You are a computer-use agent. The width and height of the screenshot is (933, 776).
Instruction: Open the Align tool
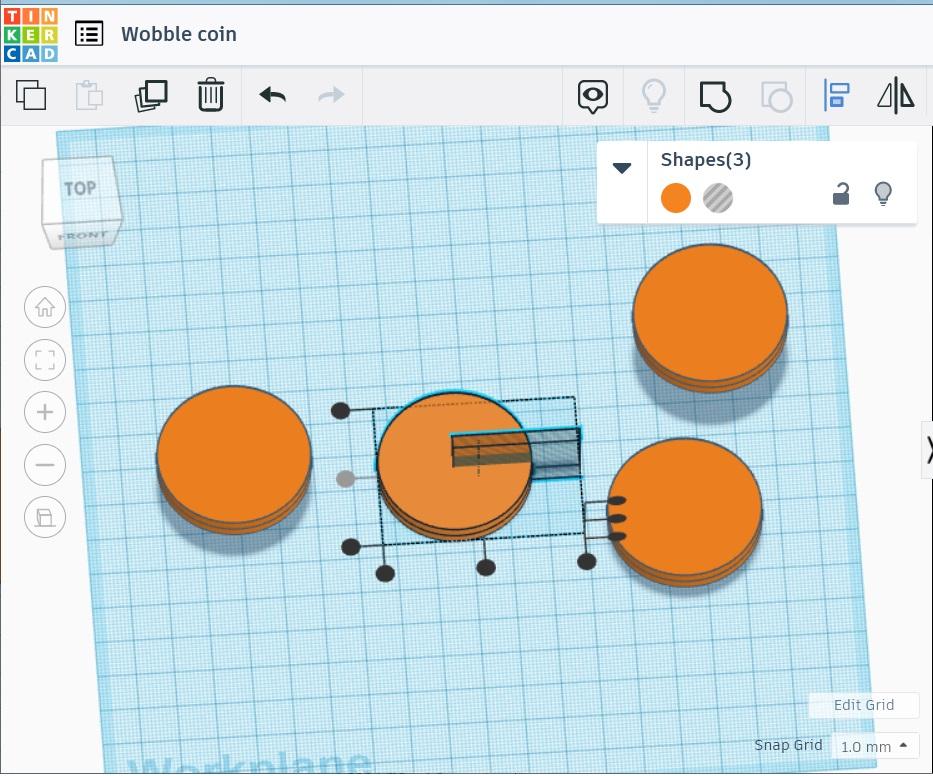836,95
